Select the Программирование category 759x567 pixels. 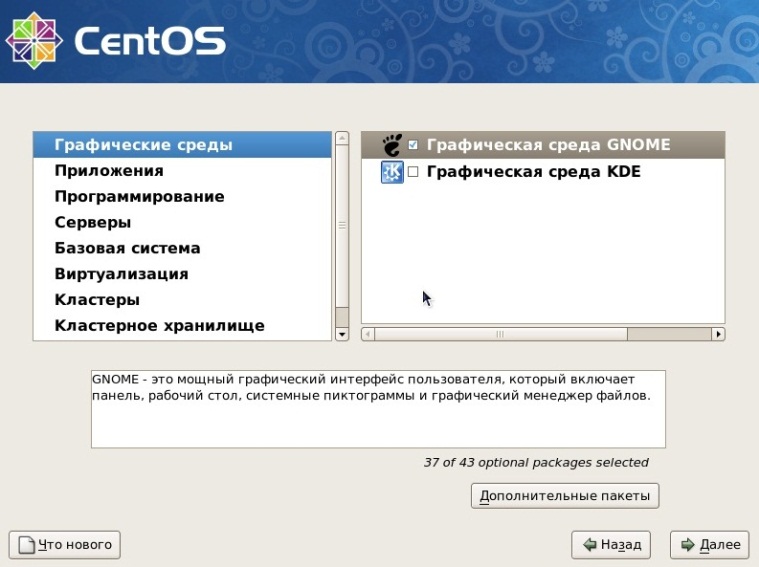click(182, 197)
